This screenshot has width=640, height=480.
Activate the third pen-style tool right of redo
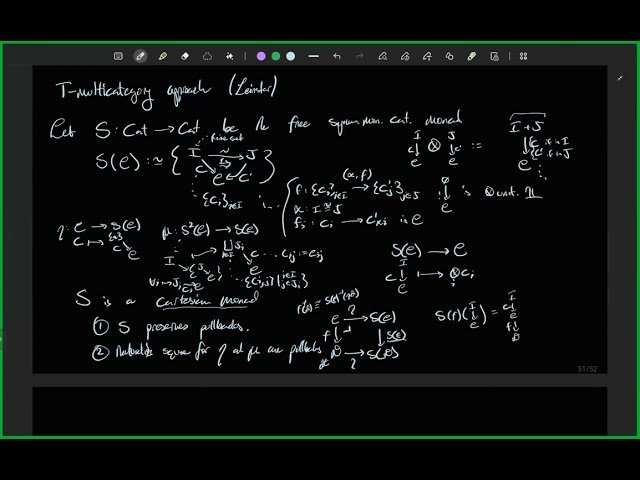click(x=427, y=56)
